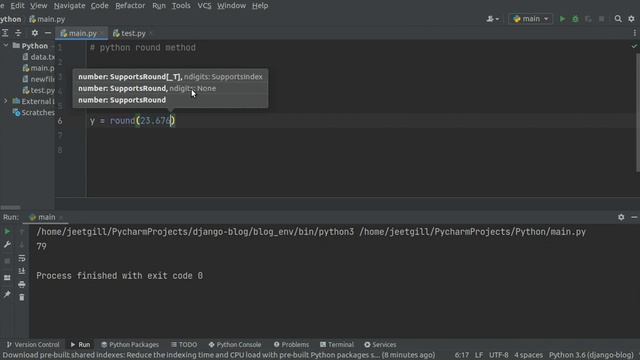Click the green Debug bug icon
Image resolution: width=640 pixels, height=360 pixels.
pyautogui.click(x=575, y=19)
